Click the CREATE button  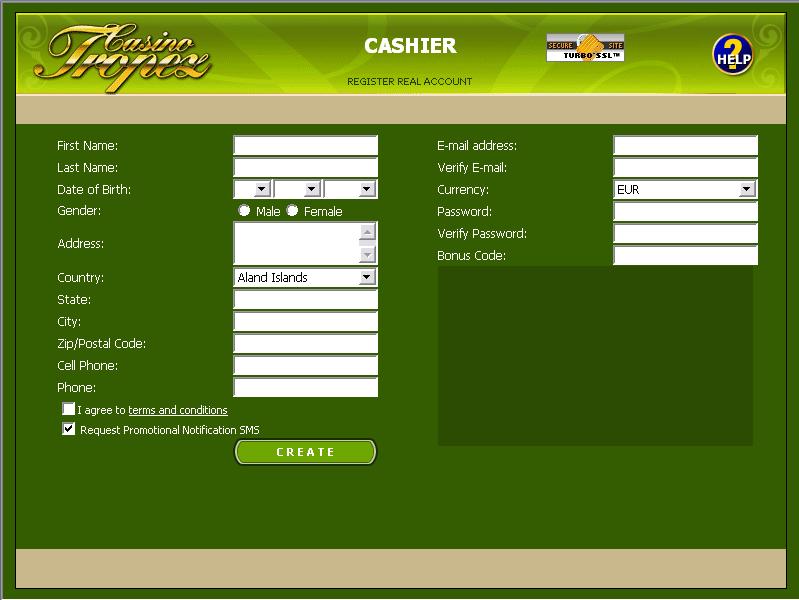click(x=305, y=452)
